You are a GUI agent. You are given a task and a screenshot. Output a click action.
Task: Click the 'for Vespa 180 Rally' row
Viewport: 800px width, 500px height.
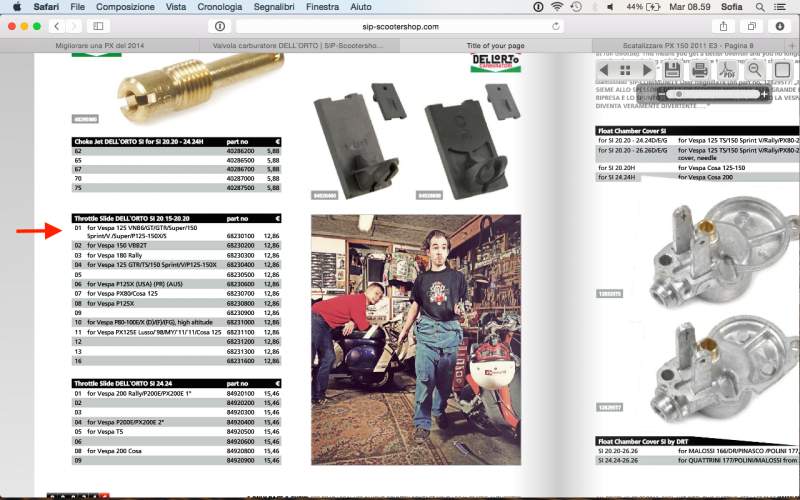(x=177, y=255)
